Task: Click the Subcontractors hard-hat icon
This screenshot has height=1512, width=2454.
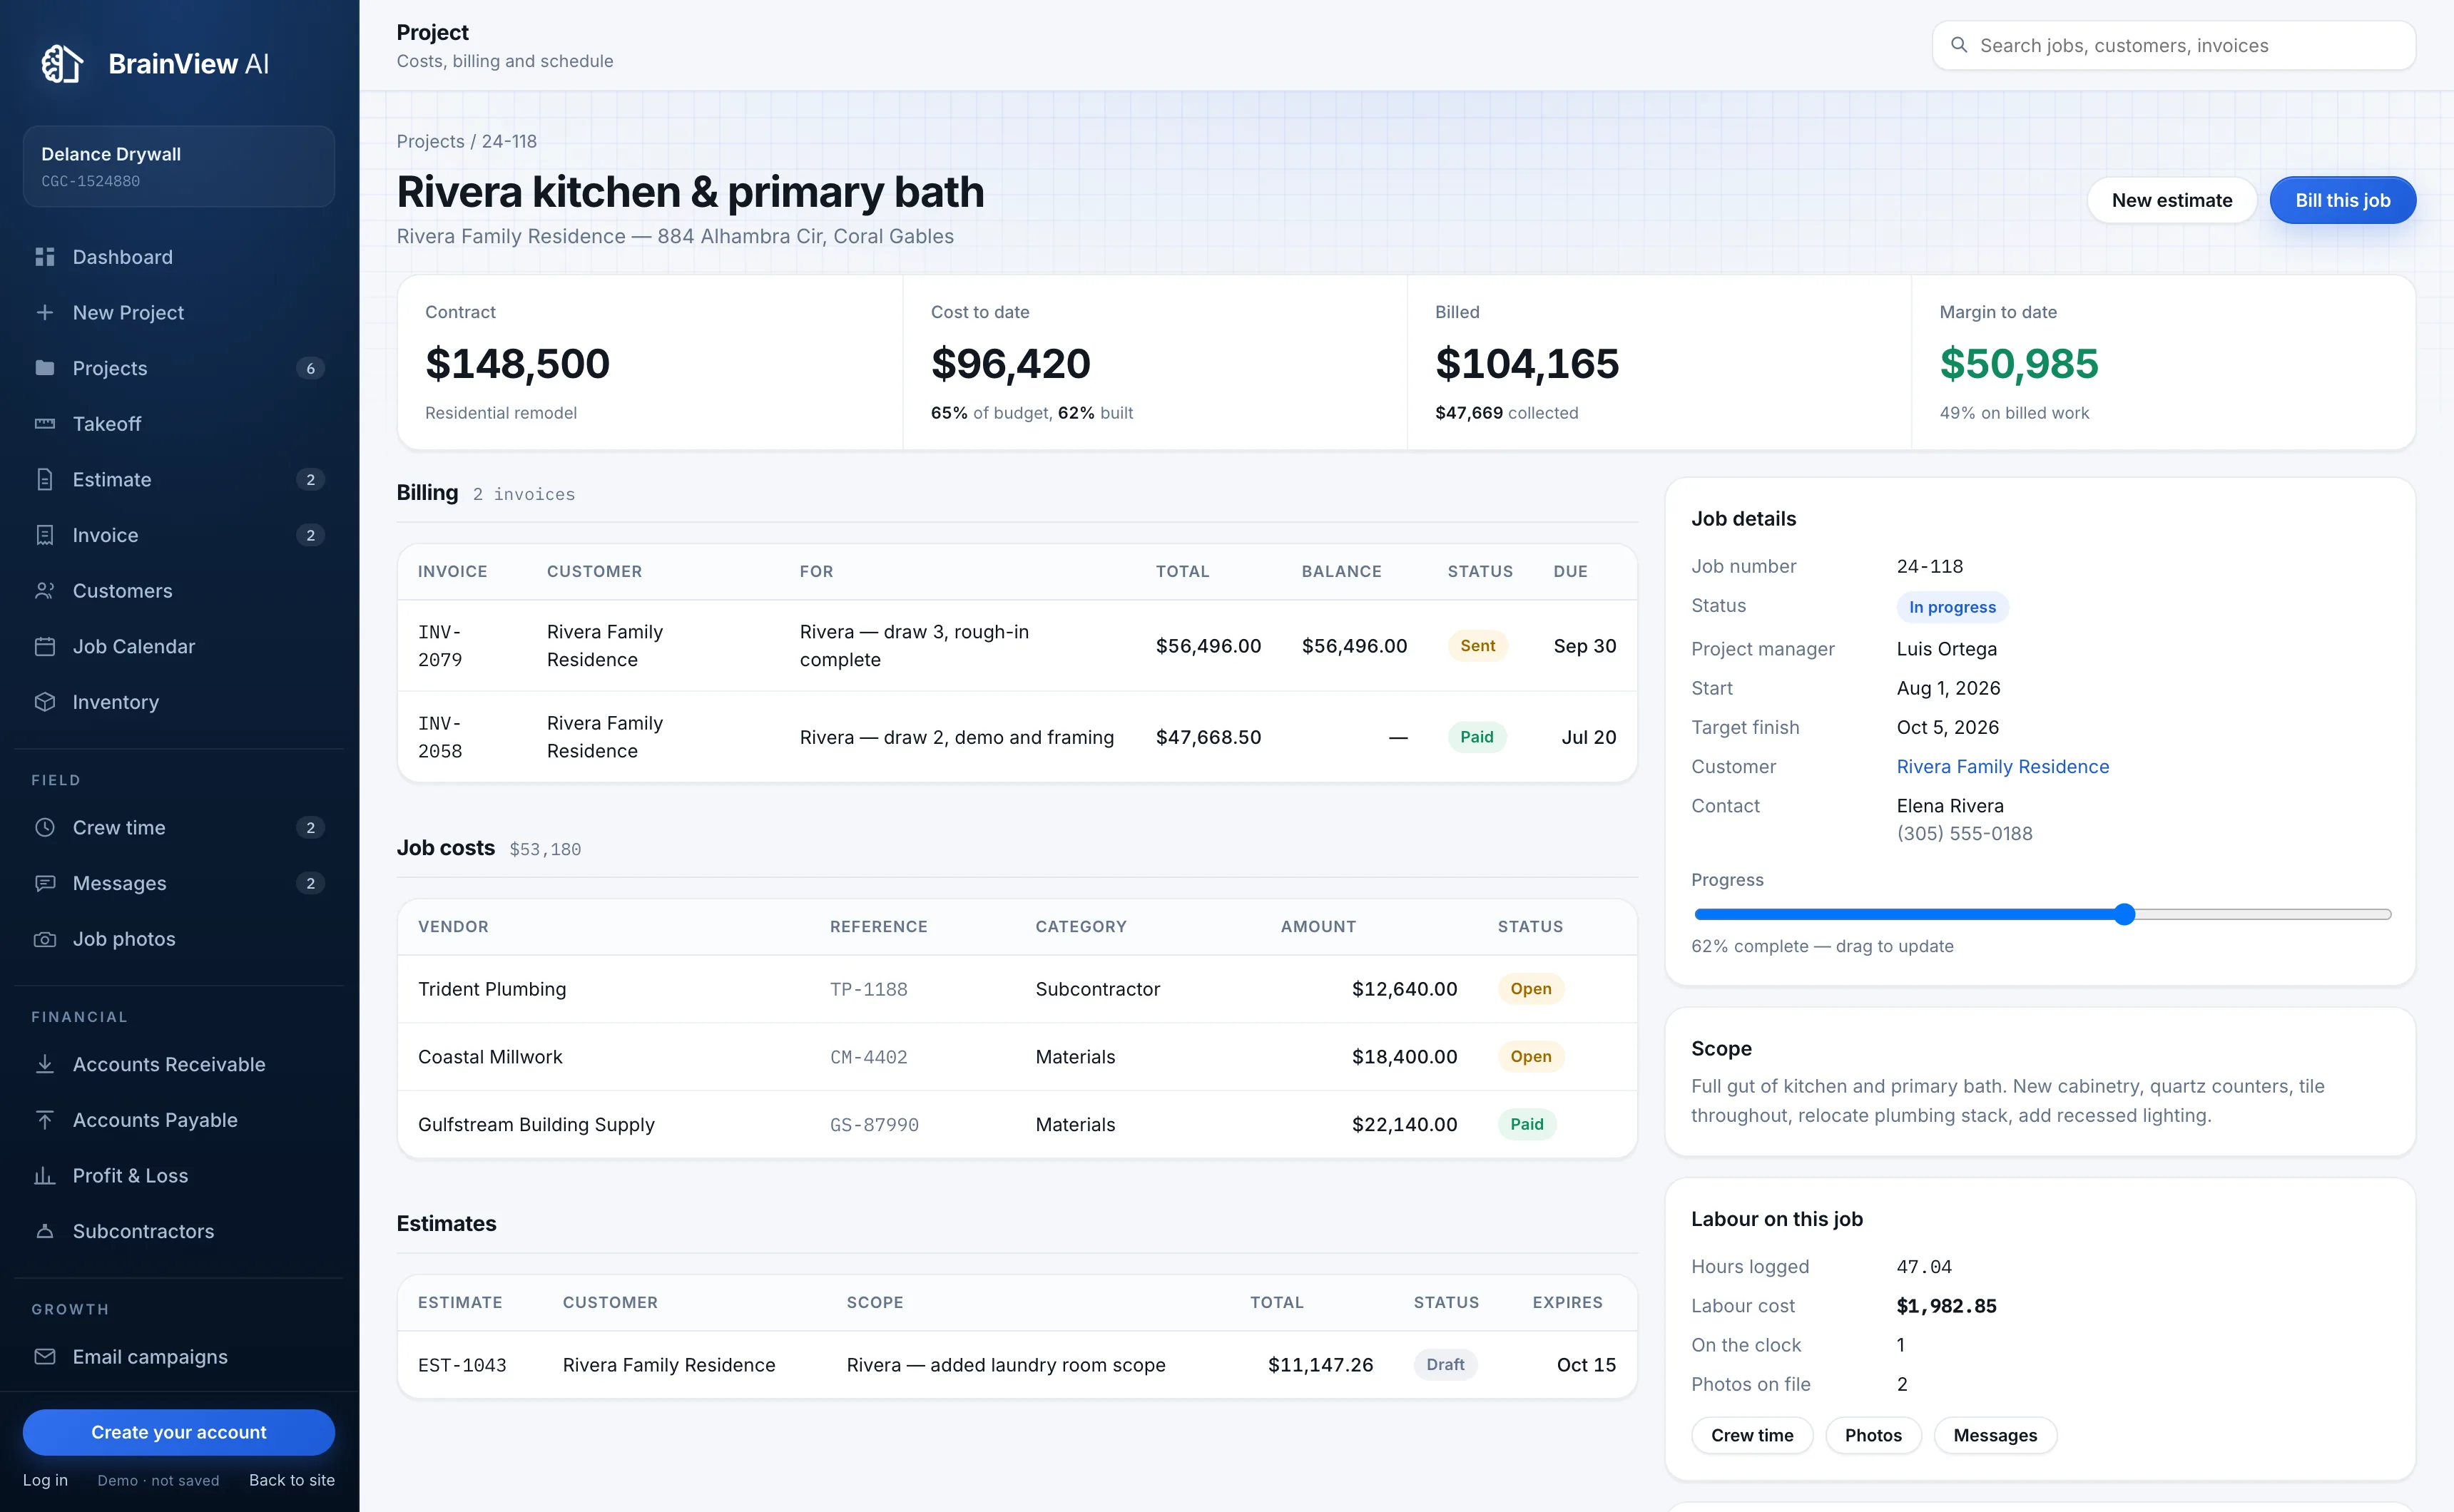Action: (x=45, y=1231)
